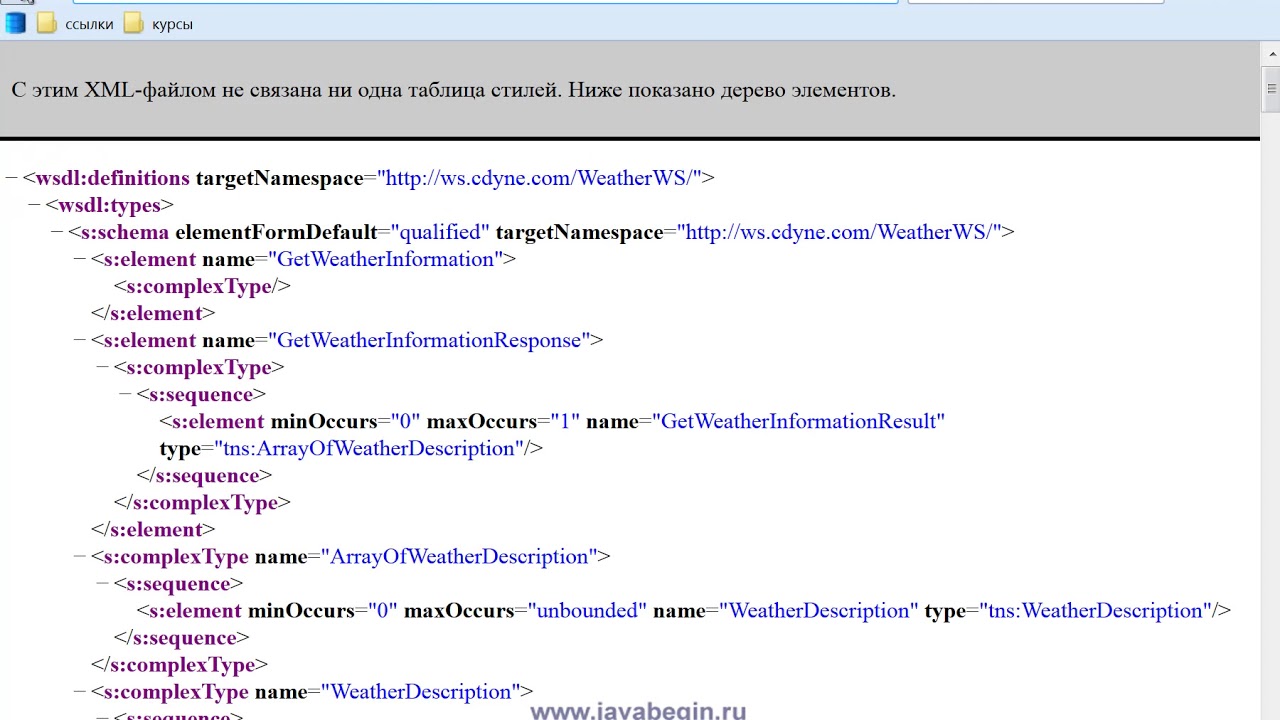Collapse complexType WeatherDescription node
This screenshot has height=720, width=1280.
(81, 691)
